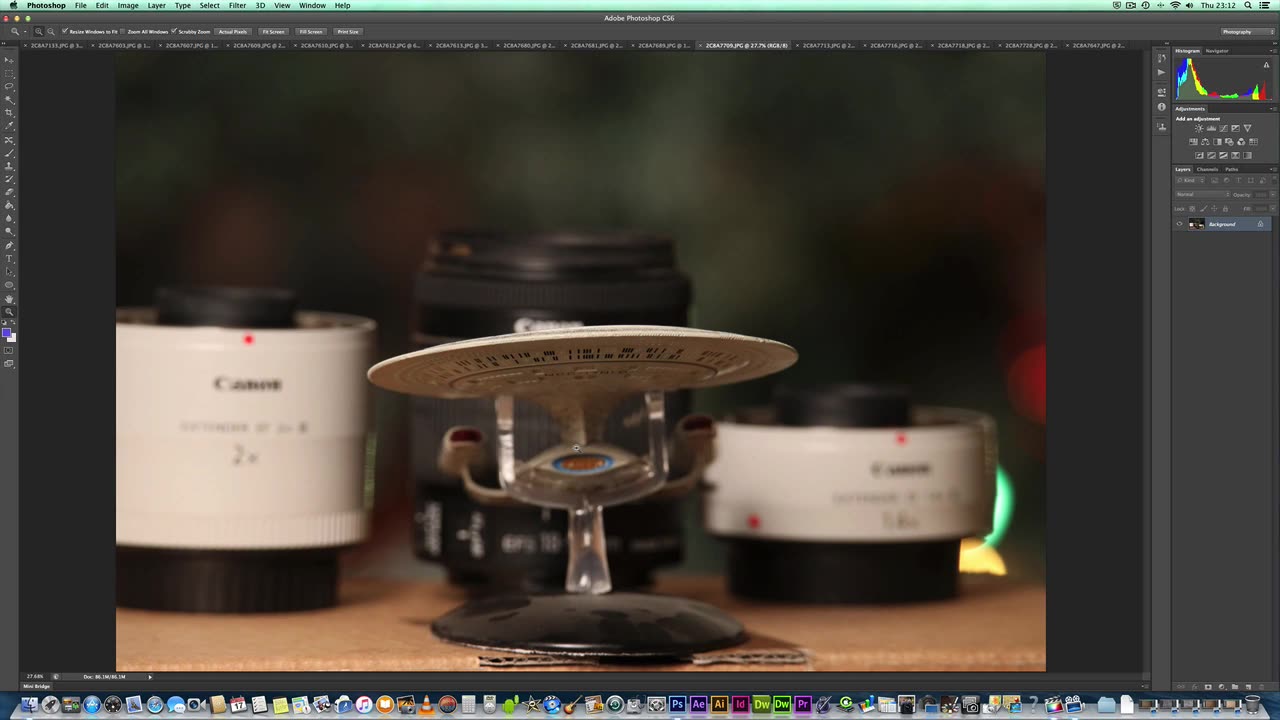The width and height of the screenshot is (1280, 720).
Task: Toggle lock position in Layers panel
Action: (x=1214, y=208)
